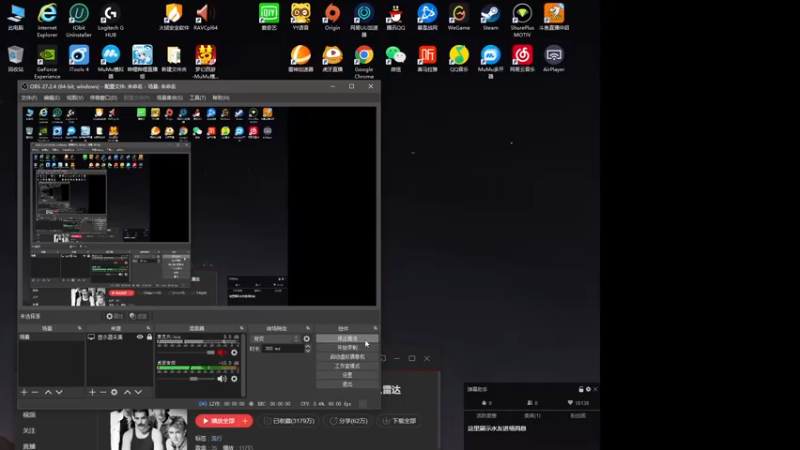The height and width of the screenshot is (450, 800).
Task: Toggle visibility eye of 显示器采集 source
Action: pyautogui.click(x=140, y=337)
